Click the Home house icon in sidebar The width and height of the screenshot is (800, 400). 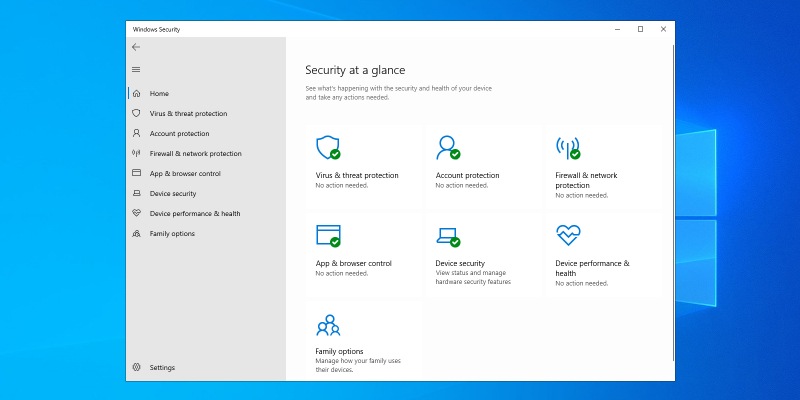pos(136,93)
